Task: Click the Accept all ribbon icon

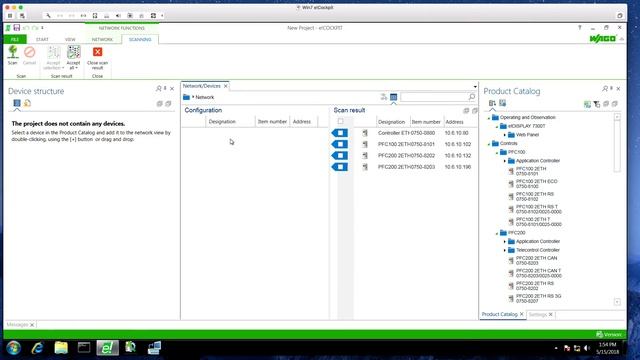Action: 73,52
